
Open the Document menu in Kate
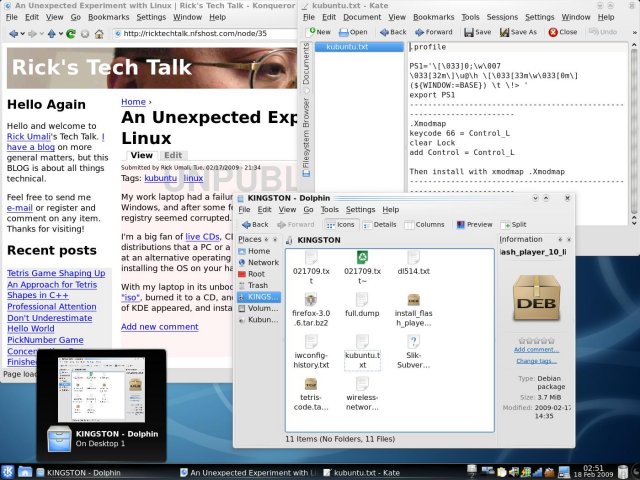click(362, 17)
